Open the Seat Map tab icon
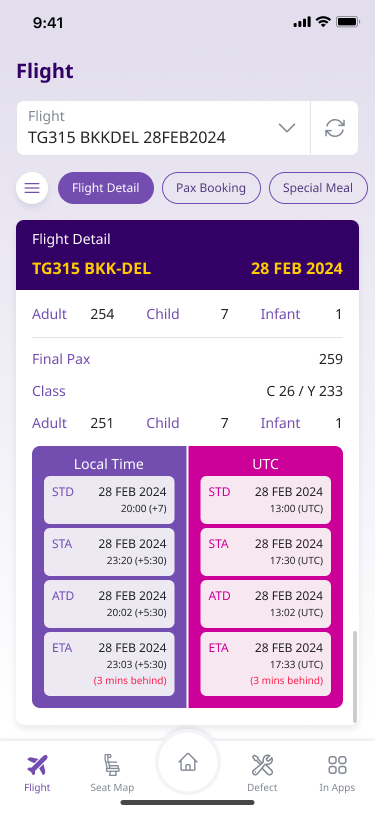 112,765
